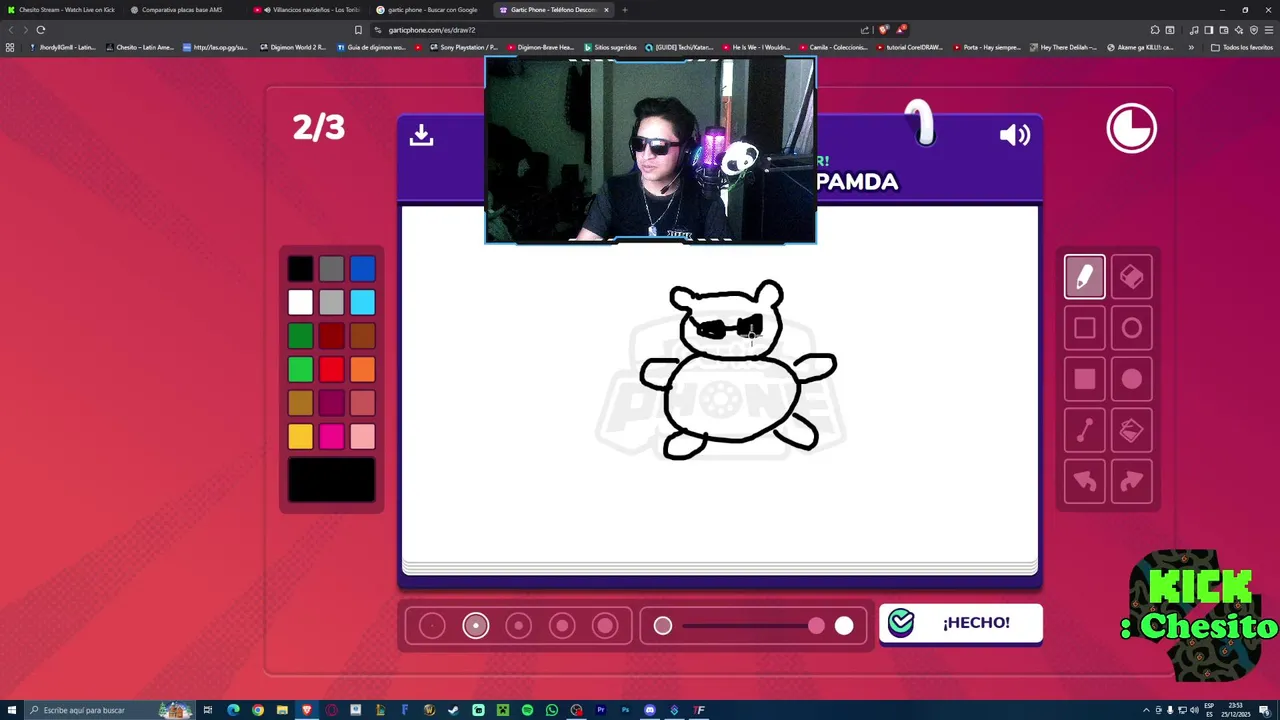This screenshot has width=1280, height=720.
Task: Click the Windows taskbar search box
Action: point(110,710)
